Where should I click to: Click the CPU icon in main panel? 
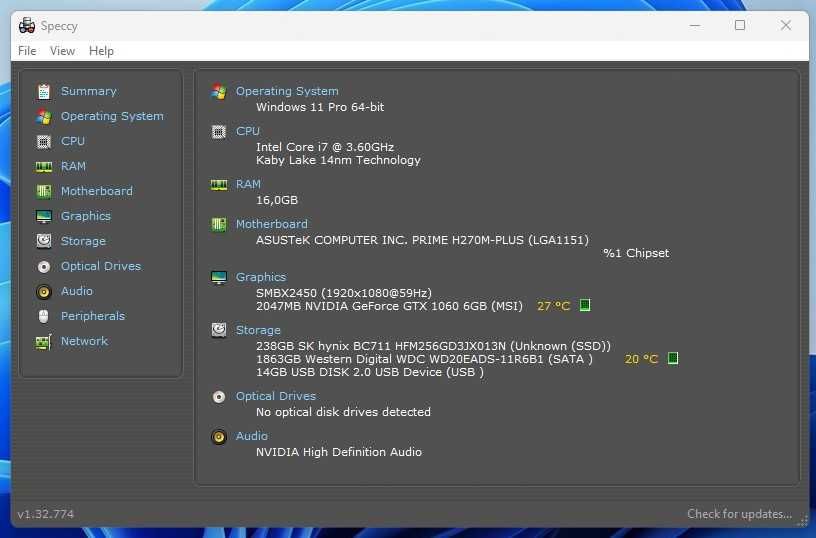[219, 132]
